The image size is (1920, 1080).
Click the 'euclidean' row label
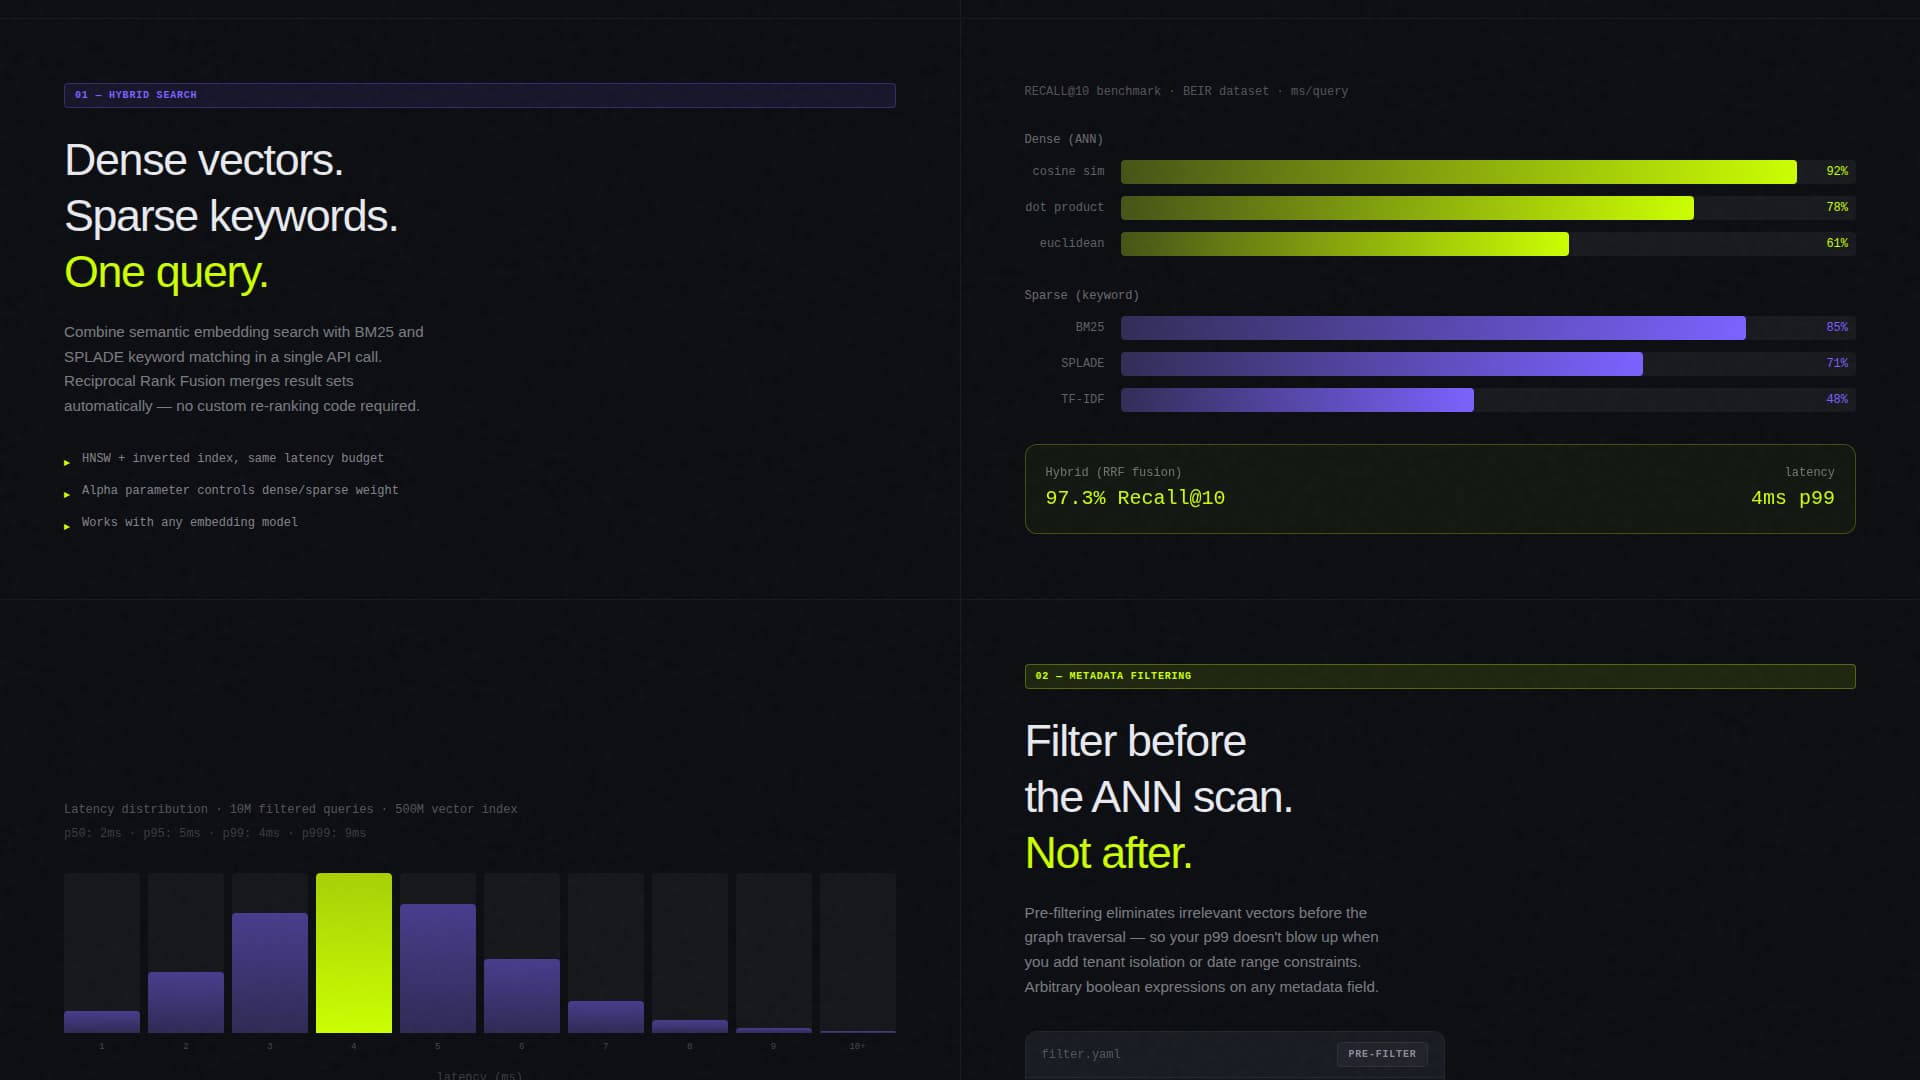[x=1072, y=244]
